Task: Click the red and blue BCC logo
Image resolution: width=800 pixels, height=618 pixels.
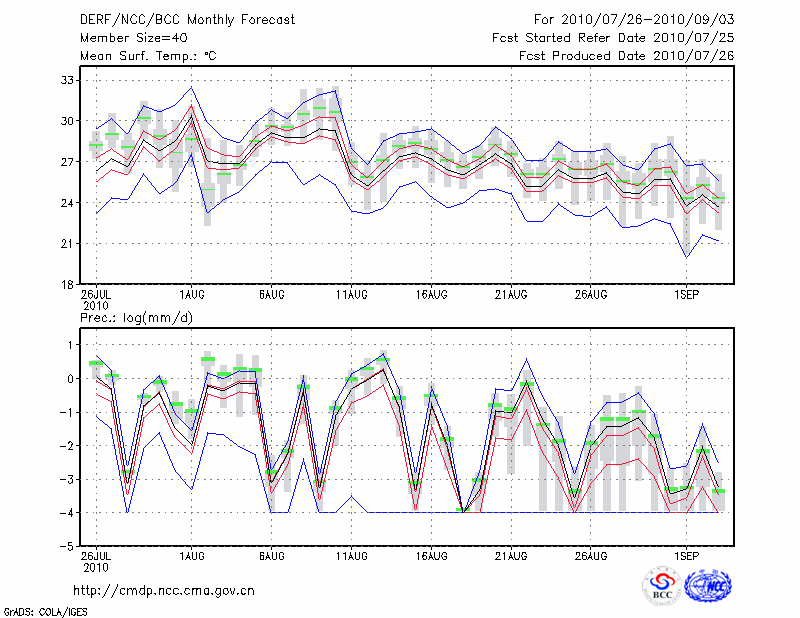Action: pyautogui.click(x=661, y=585)
